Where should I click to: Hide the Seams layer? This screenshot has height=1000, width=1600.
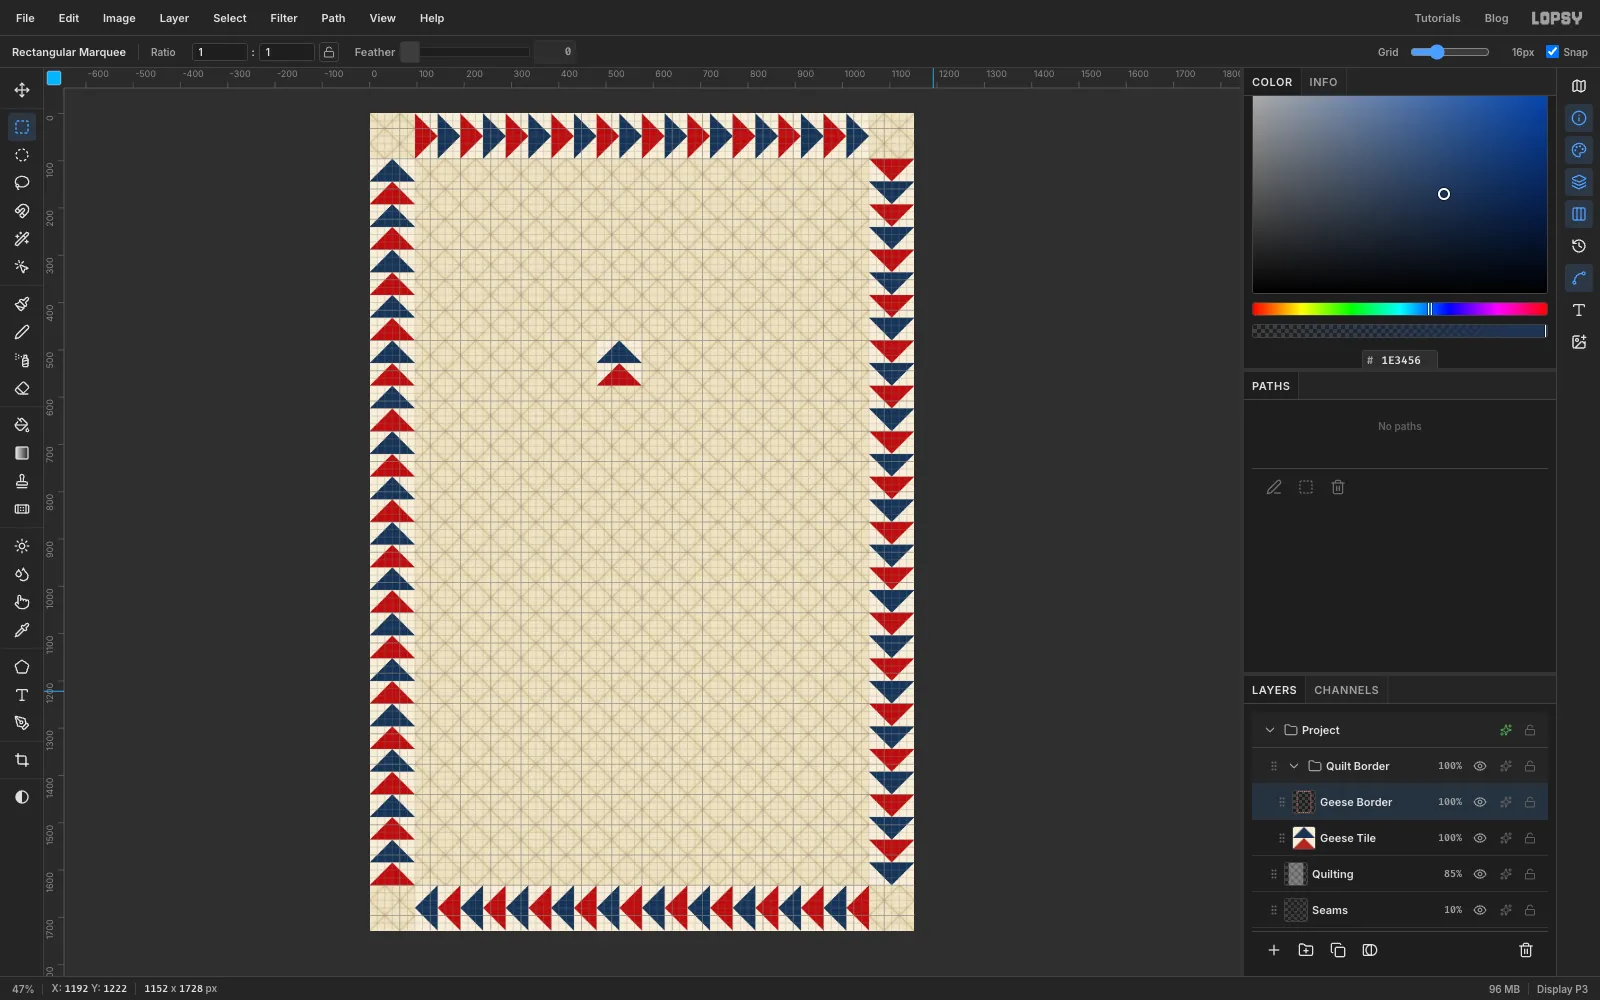click(x=1480, y=910)
